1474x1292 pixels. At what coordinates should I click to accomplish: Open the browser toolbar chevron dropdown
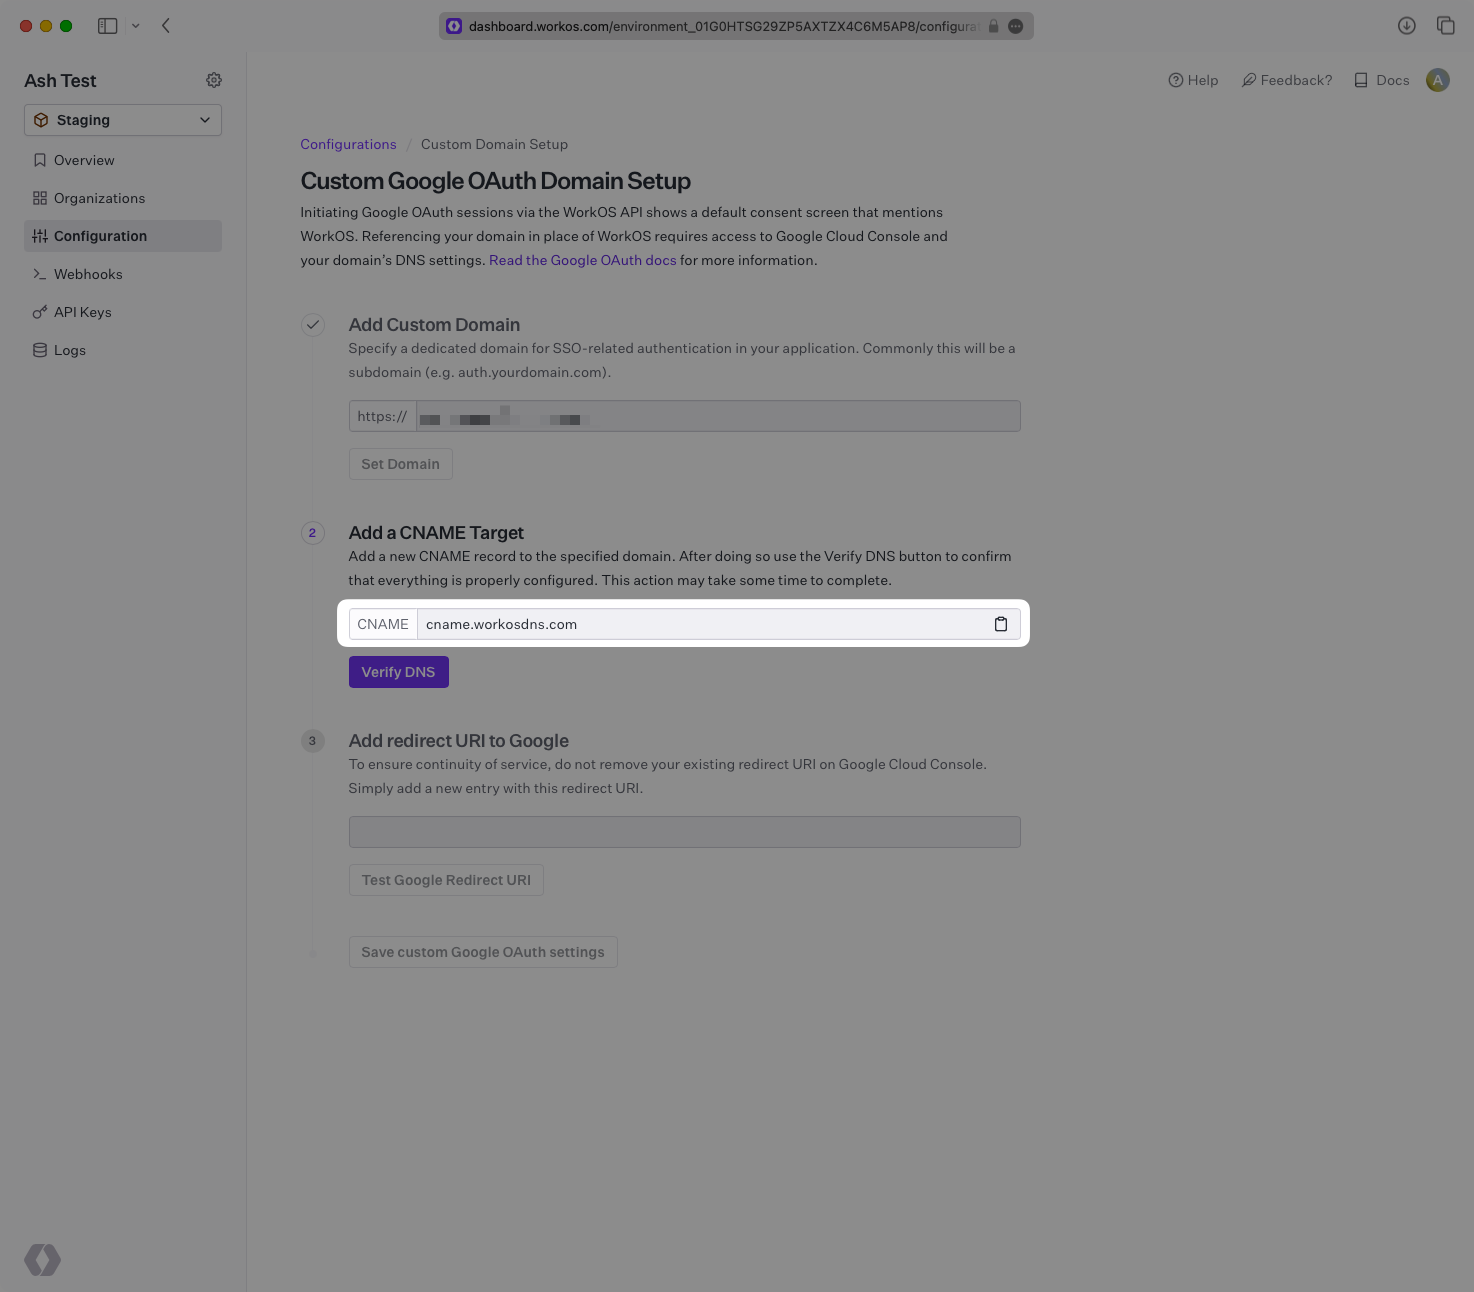click(x=137, y=25)
